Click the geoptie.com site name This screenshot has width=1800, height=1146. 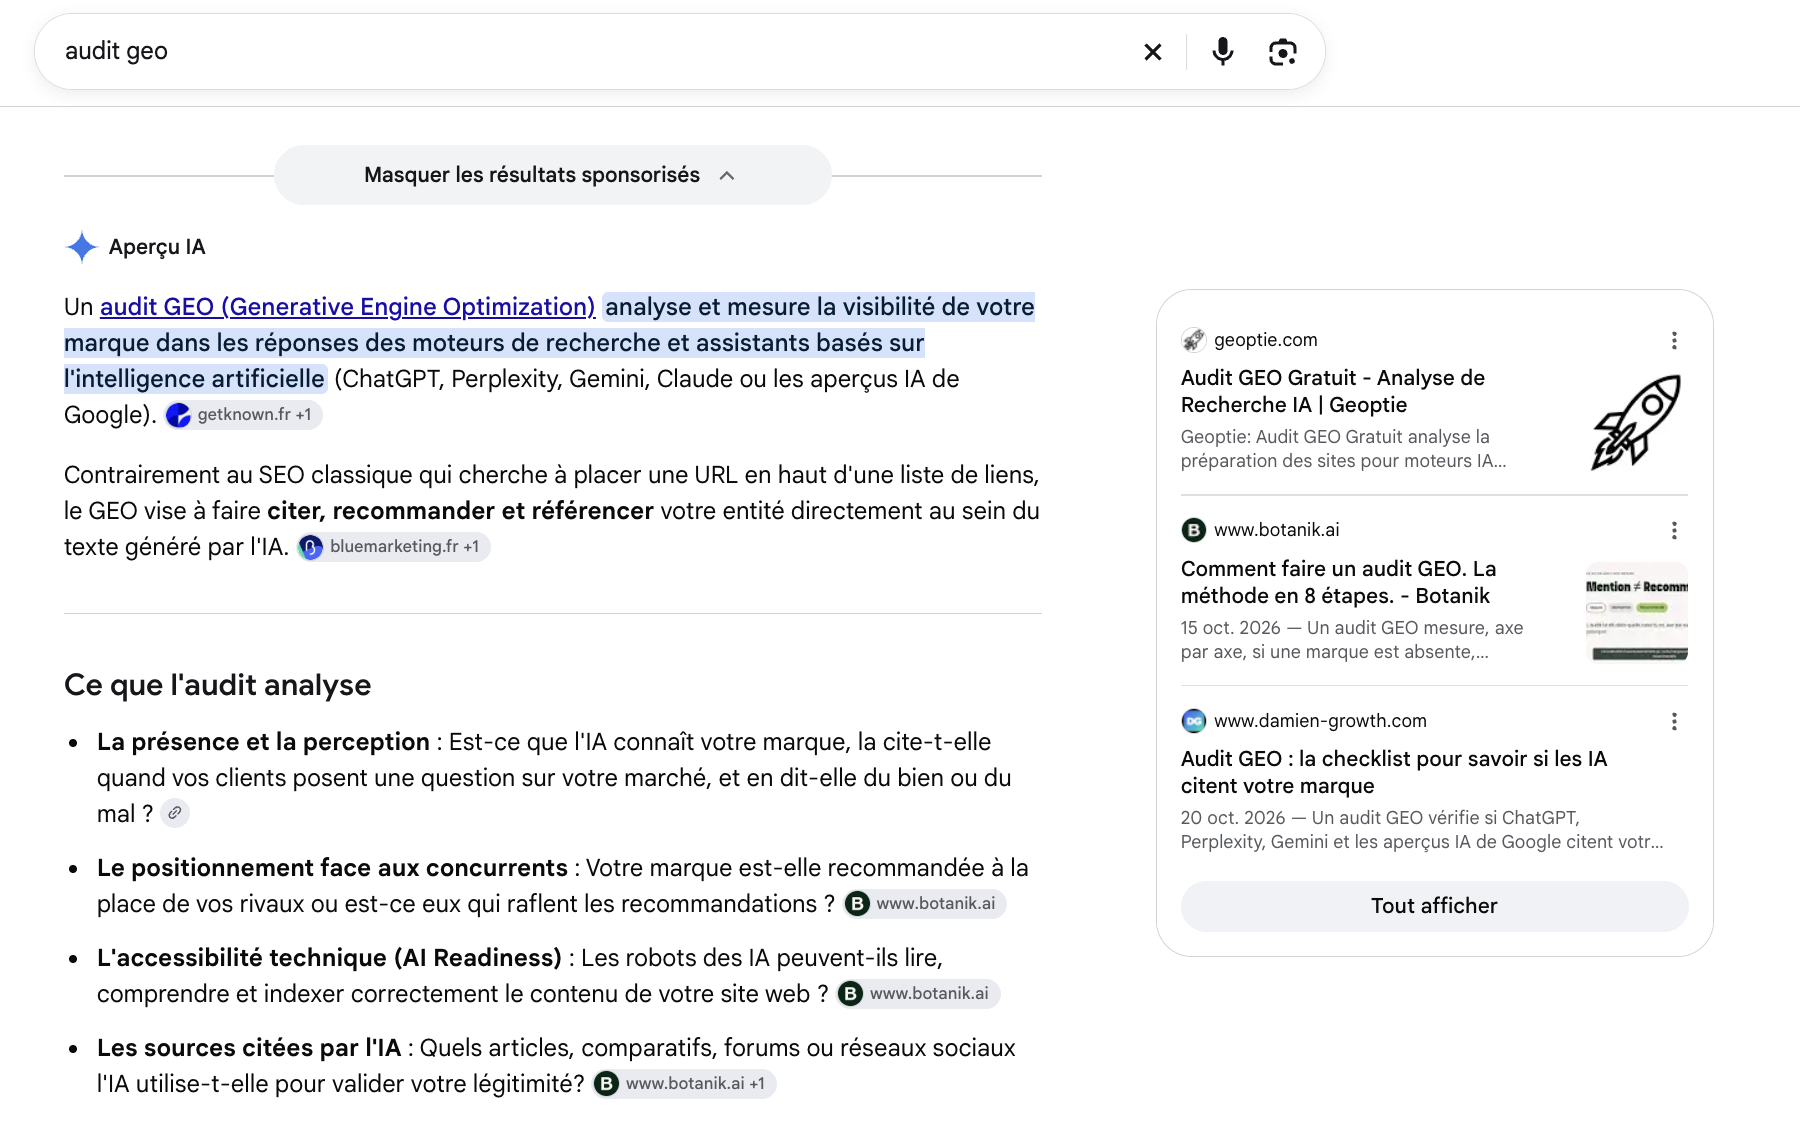point(1265,340)
